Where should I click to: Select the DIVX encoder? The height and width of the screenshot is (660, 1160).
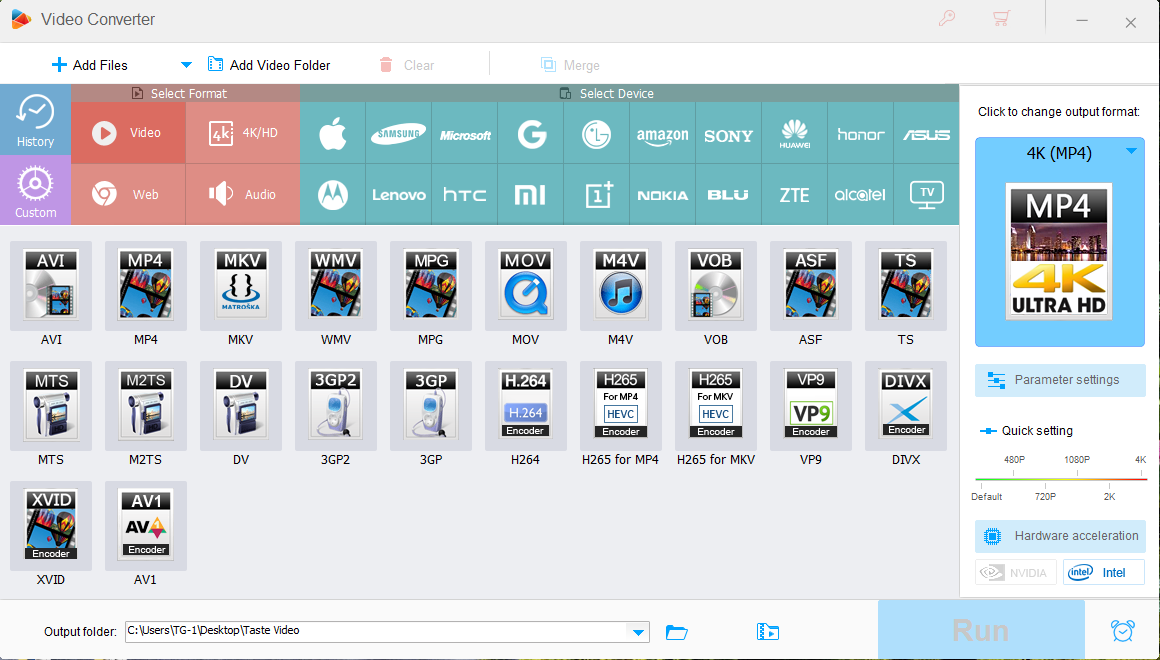[906, 405]
